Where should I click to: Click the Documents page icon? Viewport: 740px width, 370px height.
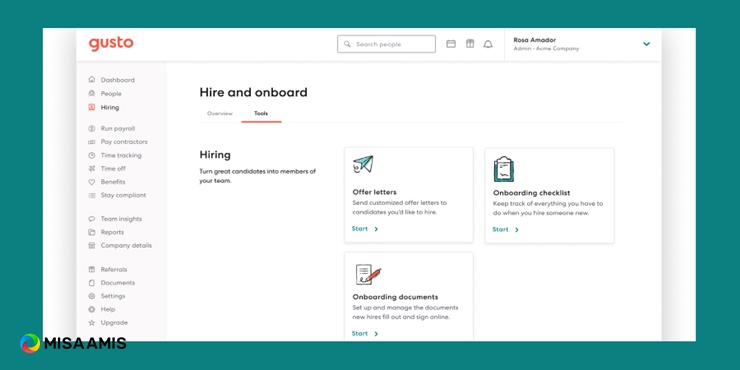[x=92, y=283]
